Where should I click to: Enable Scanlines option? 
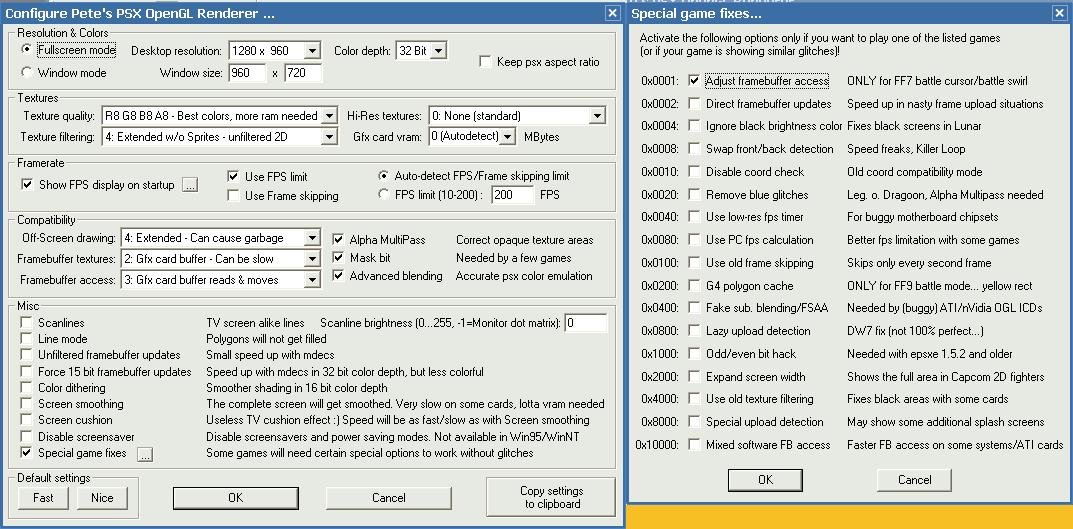click(x=27, y=322)
